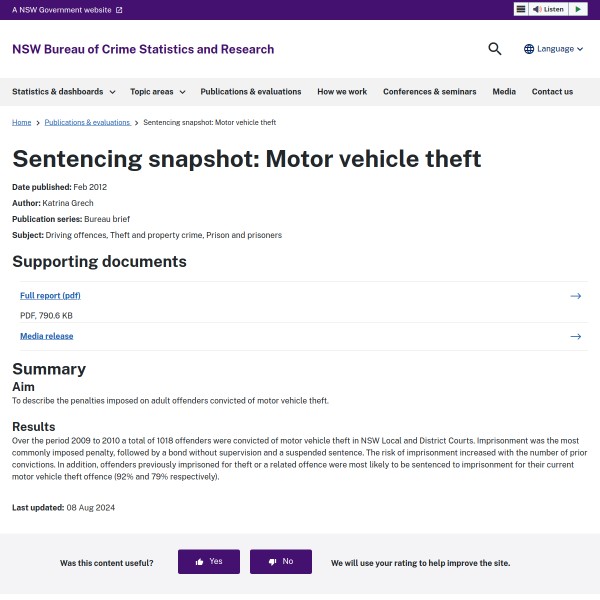Click the Listen widget menu icon
Screen dimensions: 600x600
521,9
